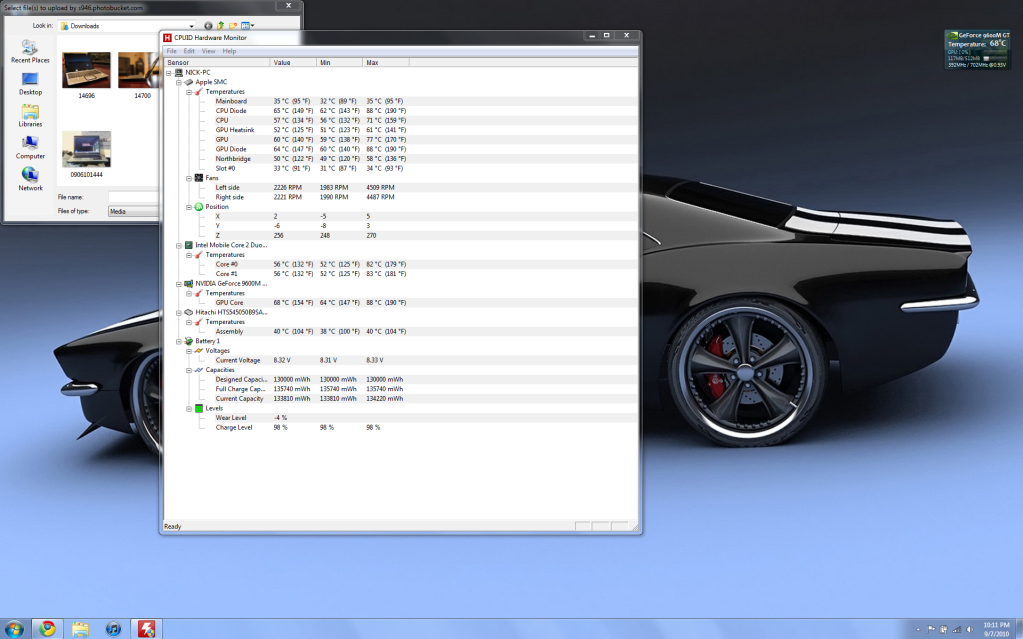Select Computer in the upload dialog sidebar
The width and height of the screenshot is (1023, 639).
pyautogui.click(x=30, y=148)
